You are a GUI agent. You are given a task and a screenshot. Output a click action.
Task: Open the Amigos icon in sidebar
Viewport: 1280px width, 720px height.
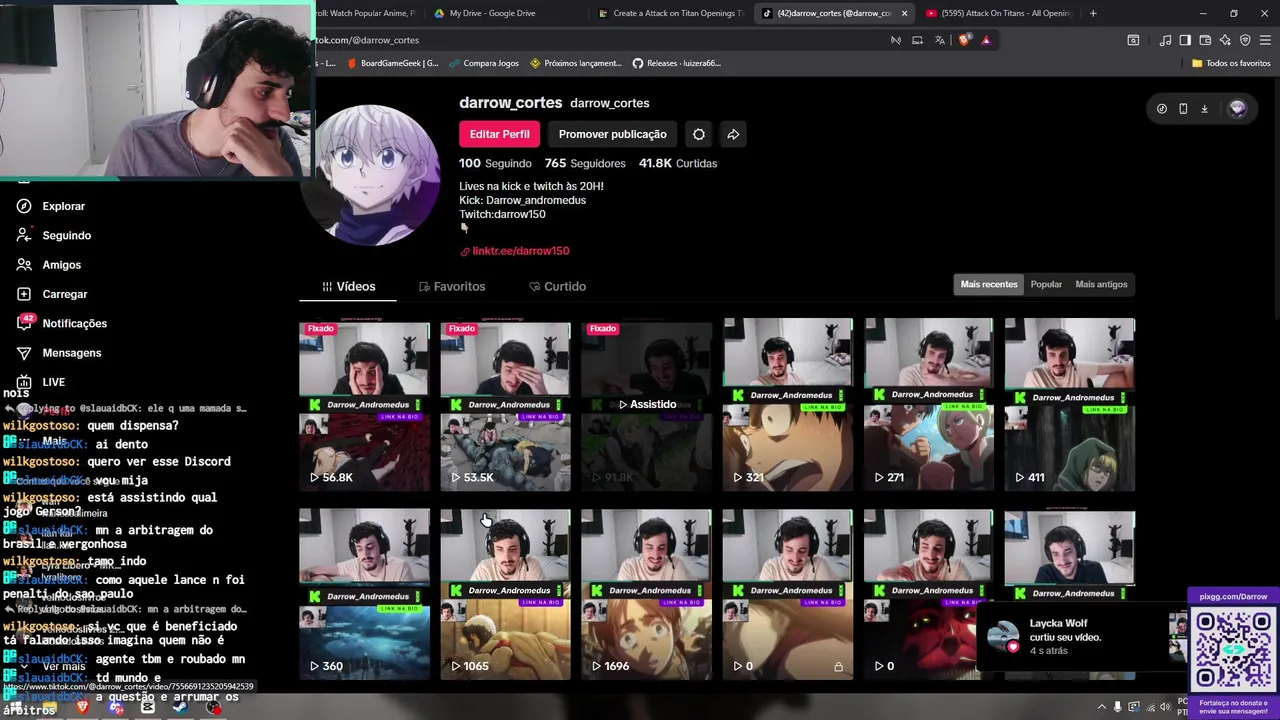(24, 265)
